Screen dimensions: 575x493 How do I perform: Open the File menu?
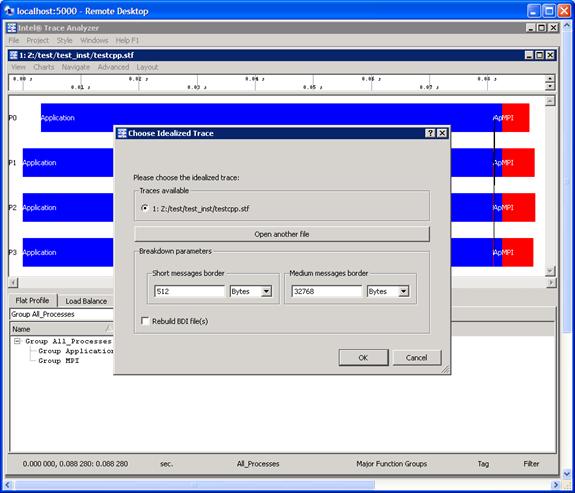(14, 40)
